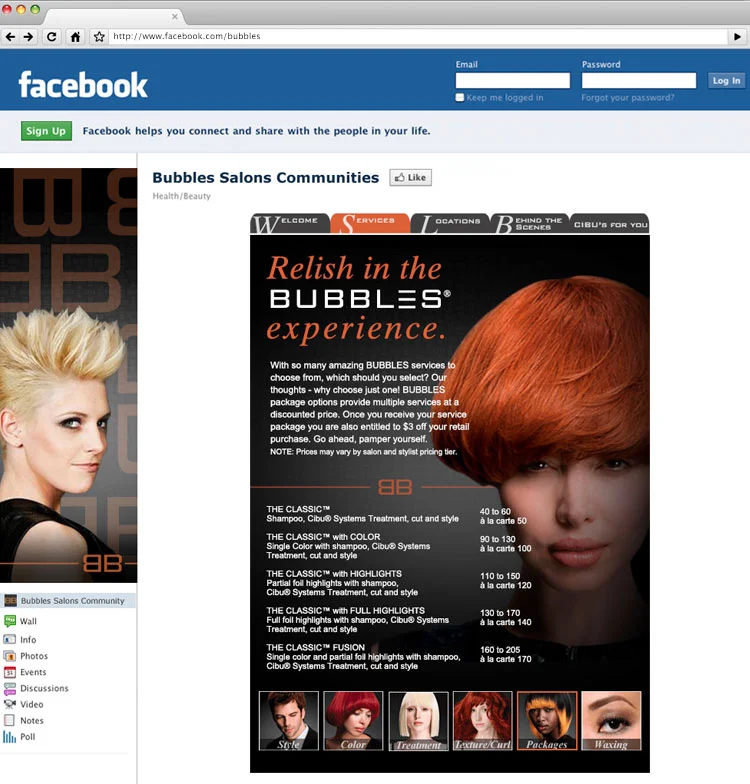Reload the page with refresh icon
Screen dimensions: 750x784
point(52,36)
